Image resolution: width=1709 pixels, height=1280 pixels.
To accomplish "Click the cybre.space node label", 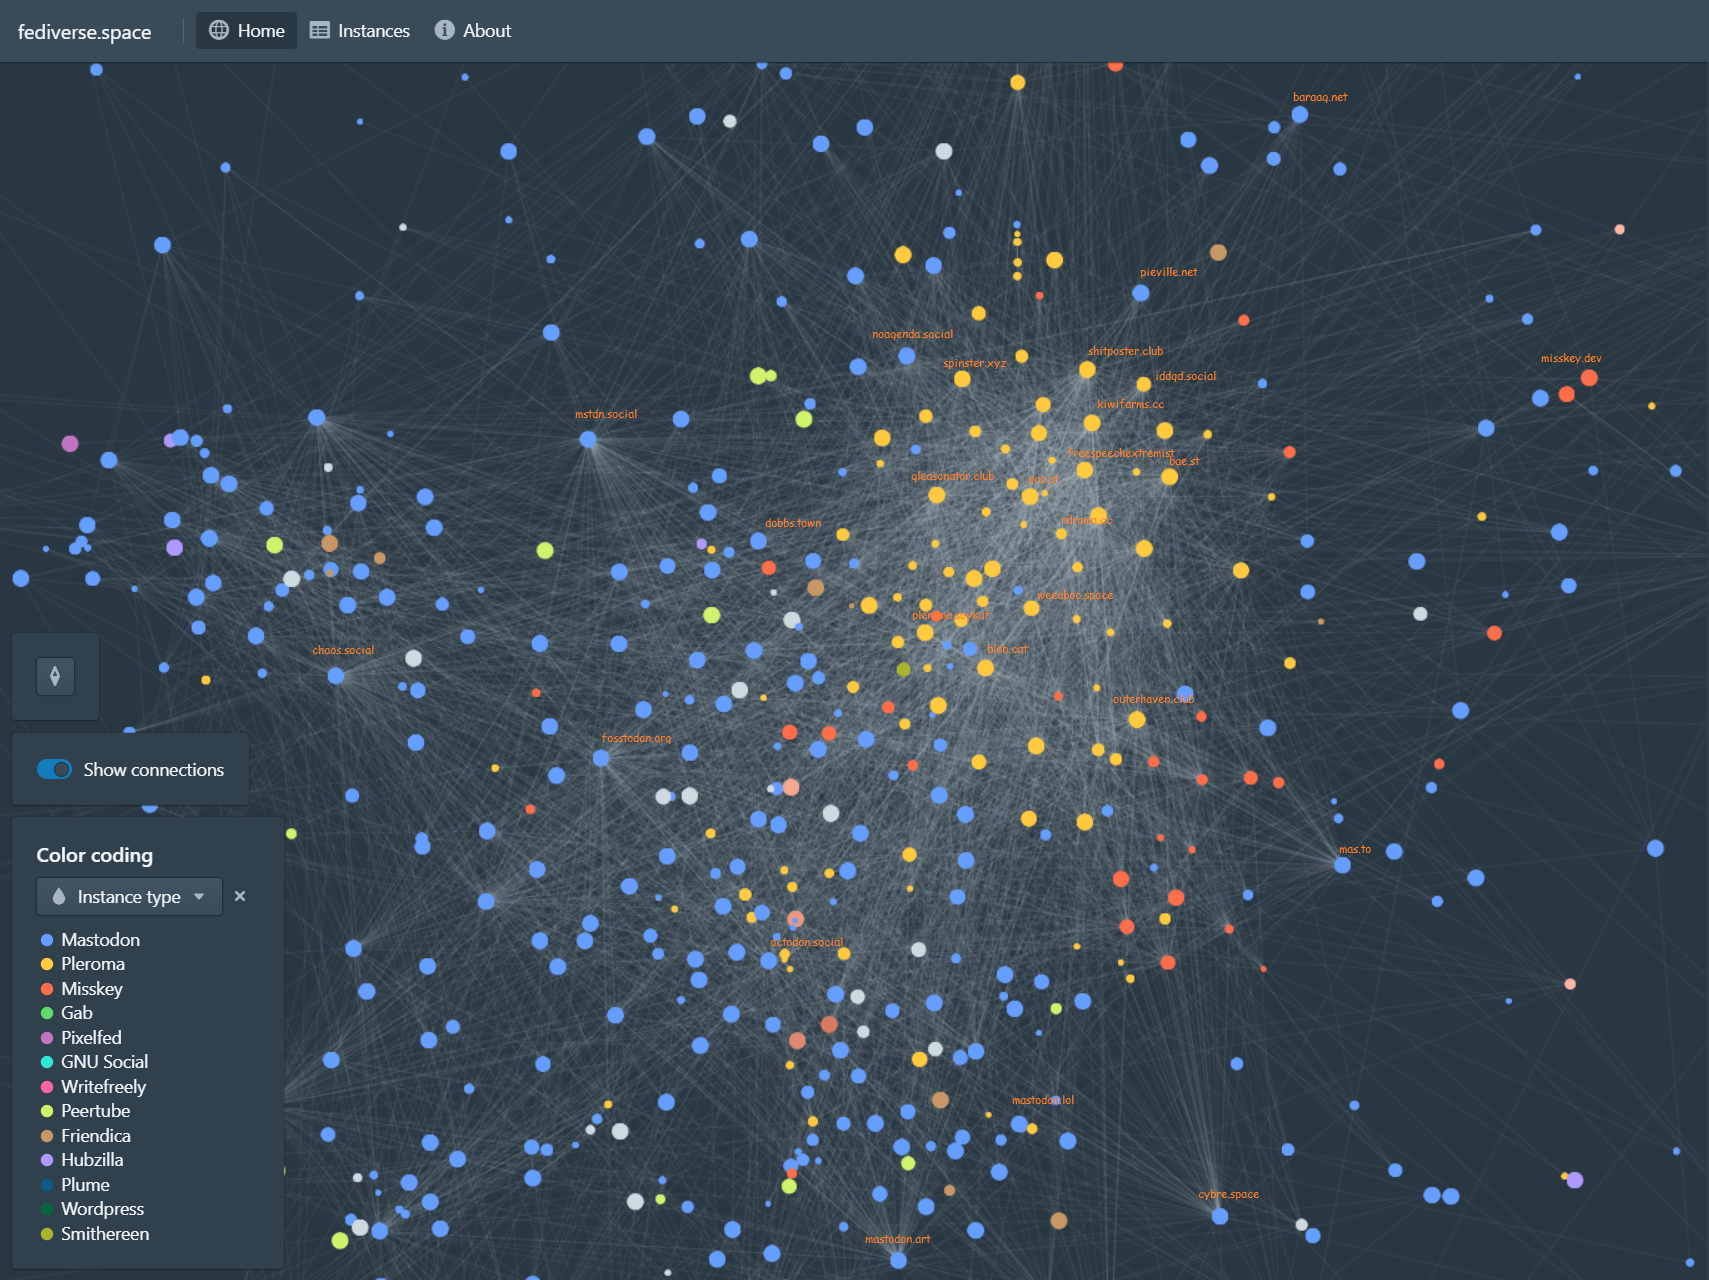I will click(1228, 1194).
